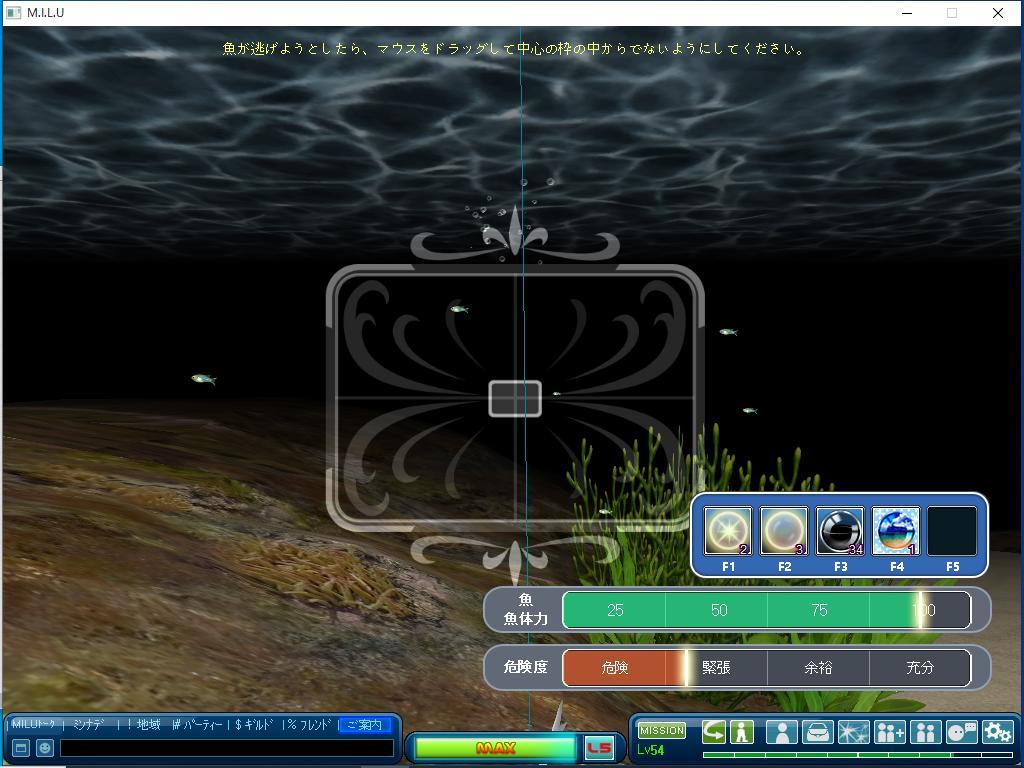Image resolution: width=1024 pixels, height=768 pixels.
Task: Switch to the パーティー chat tab
Action: pos(198,724)
